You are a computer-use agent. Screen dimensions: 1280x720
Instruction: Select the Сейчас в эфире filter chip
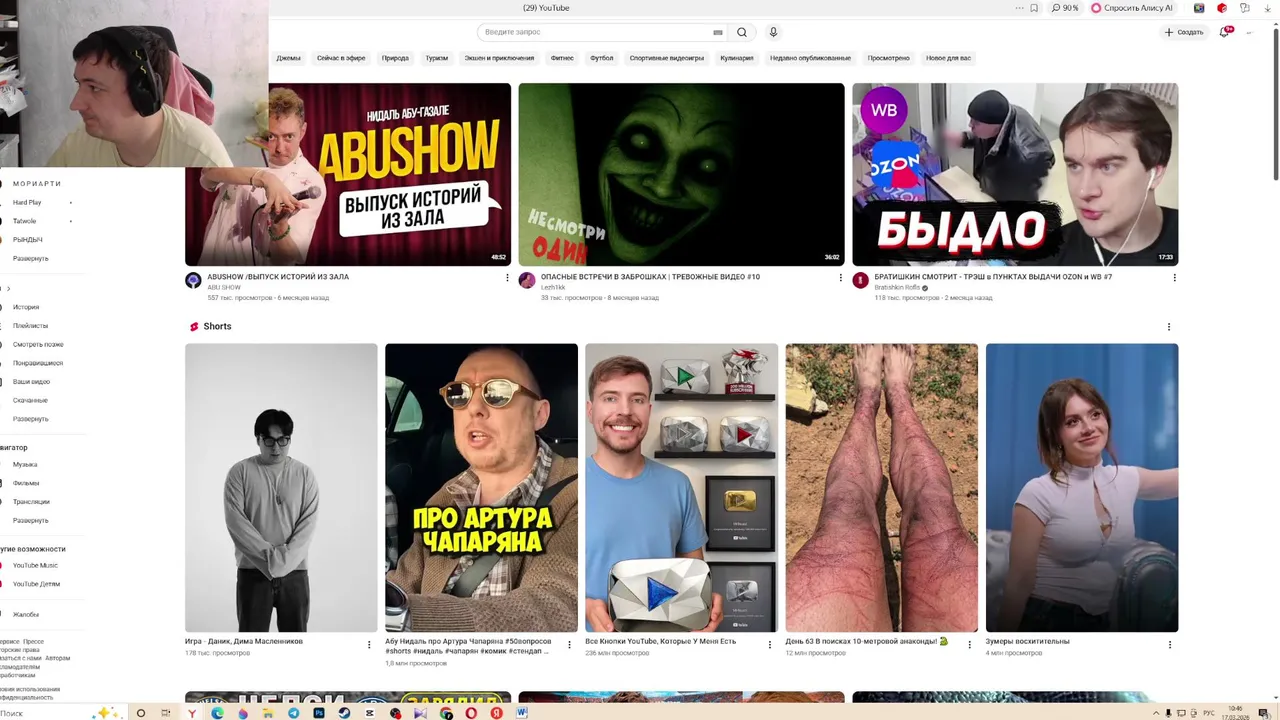341,58
